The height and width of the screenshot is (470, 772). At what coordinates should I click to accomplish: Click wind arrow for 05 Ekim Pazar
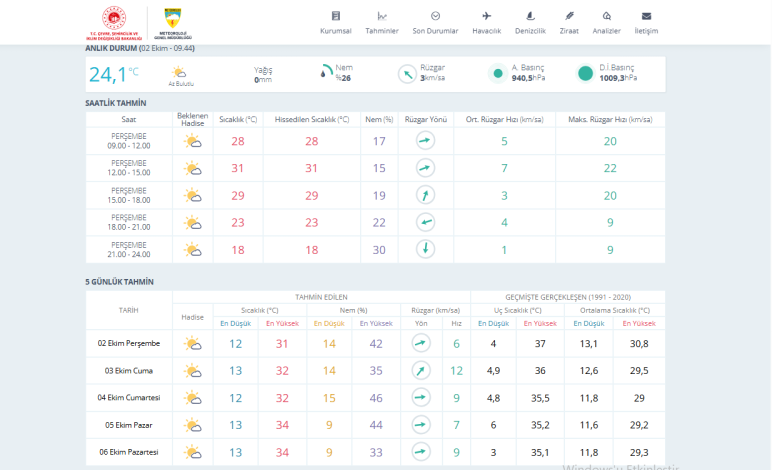[421, 425]
